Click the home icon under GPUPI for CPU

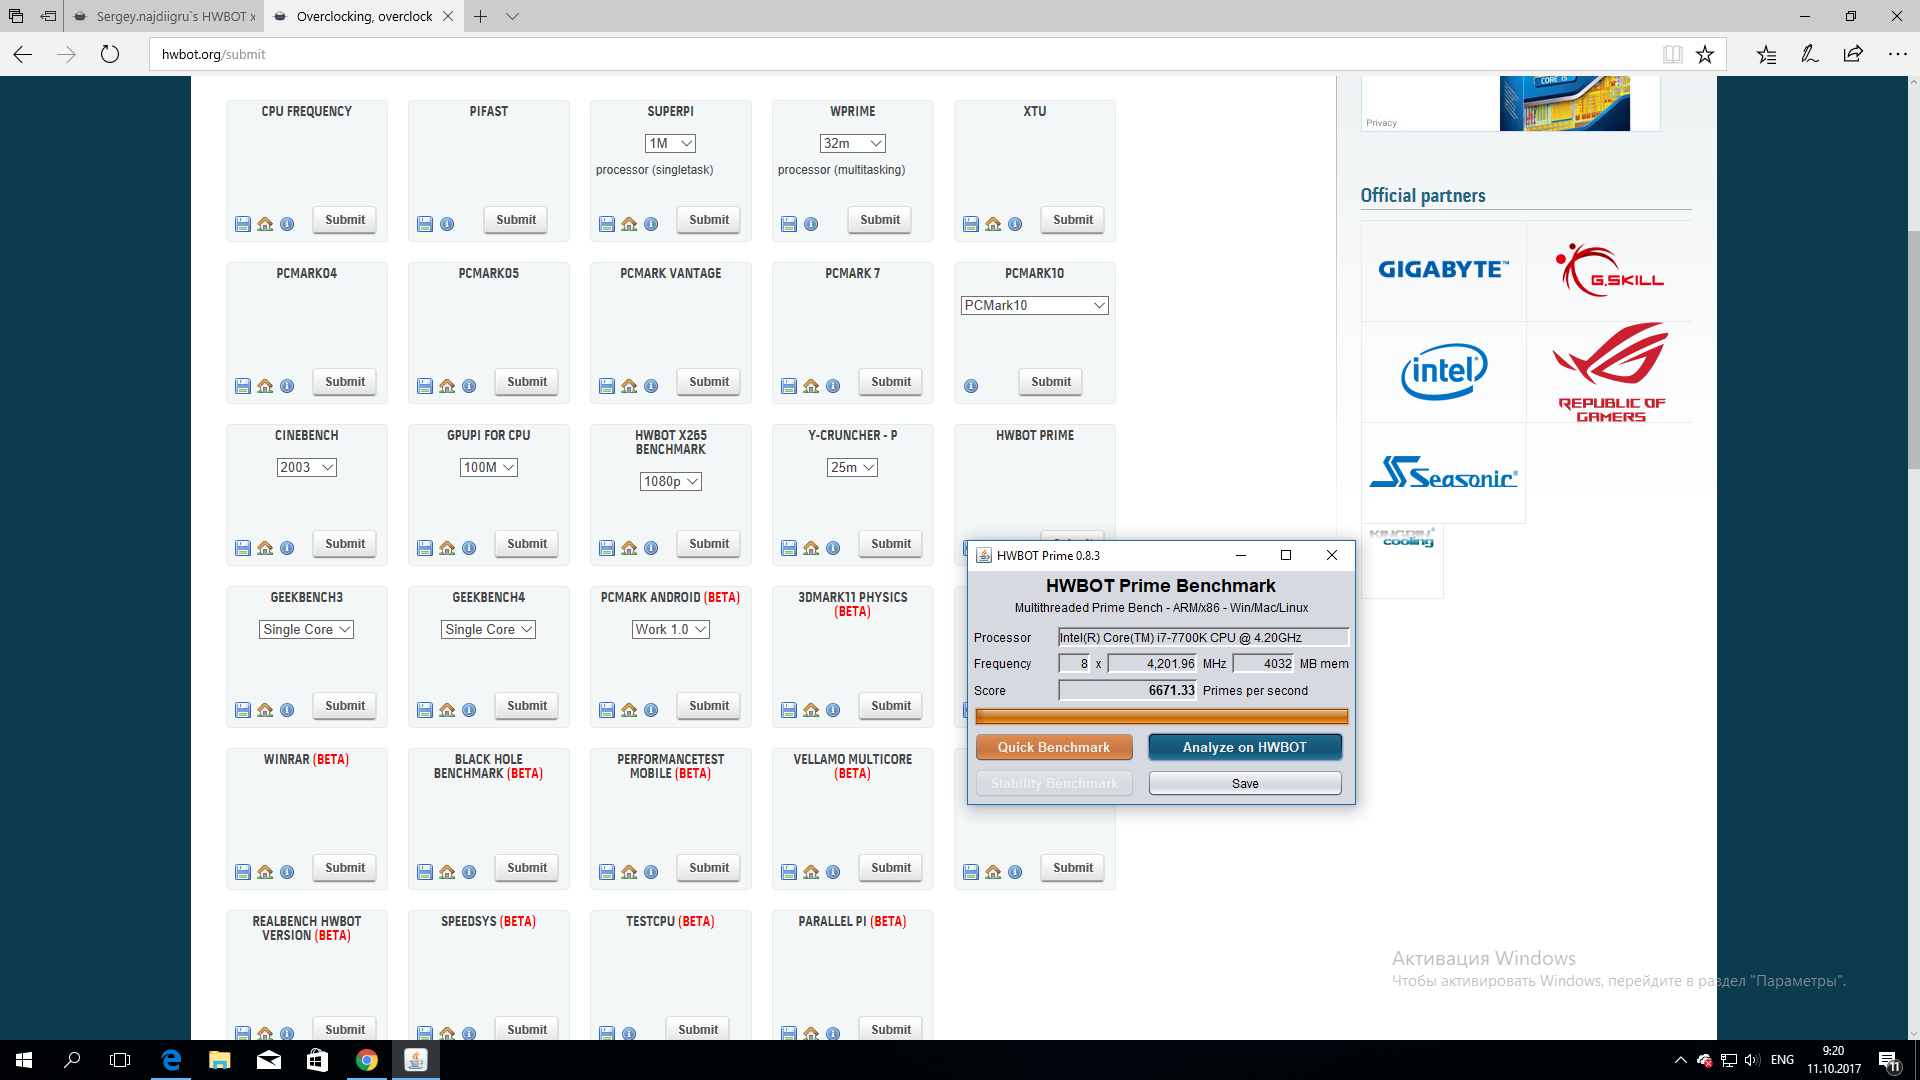point(447,548)
